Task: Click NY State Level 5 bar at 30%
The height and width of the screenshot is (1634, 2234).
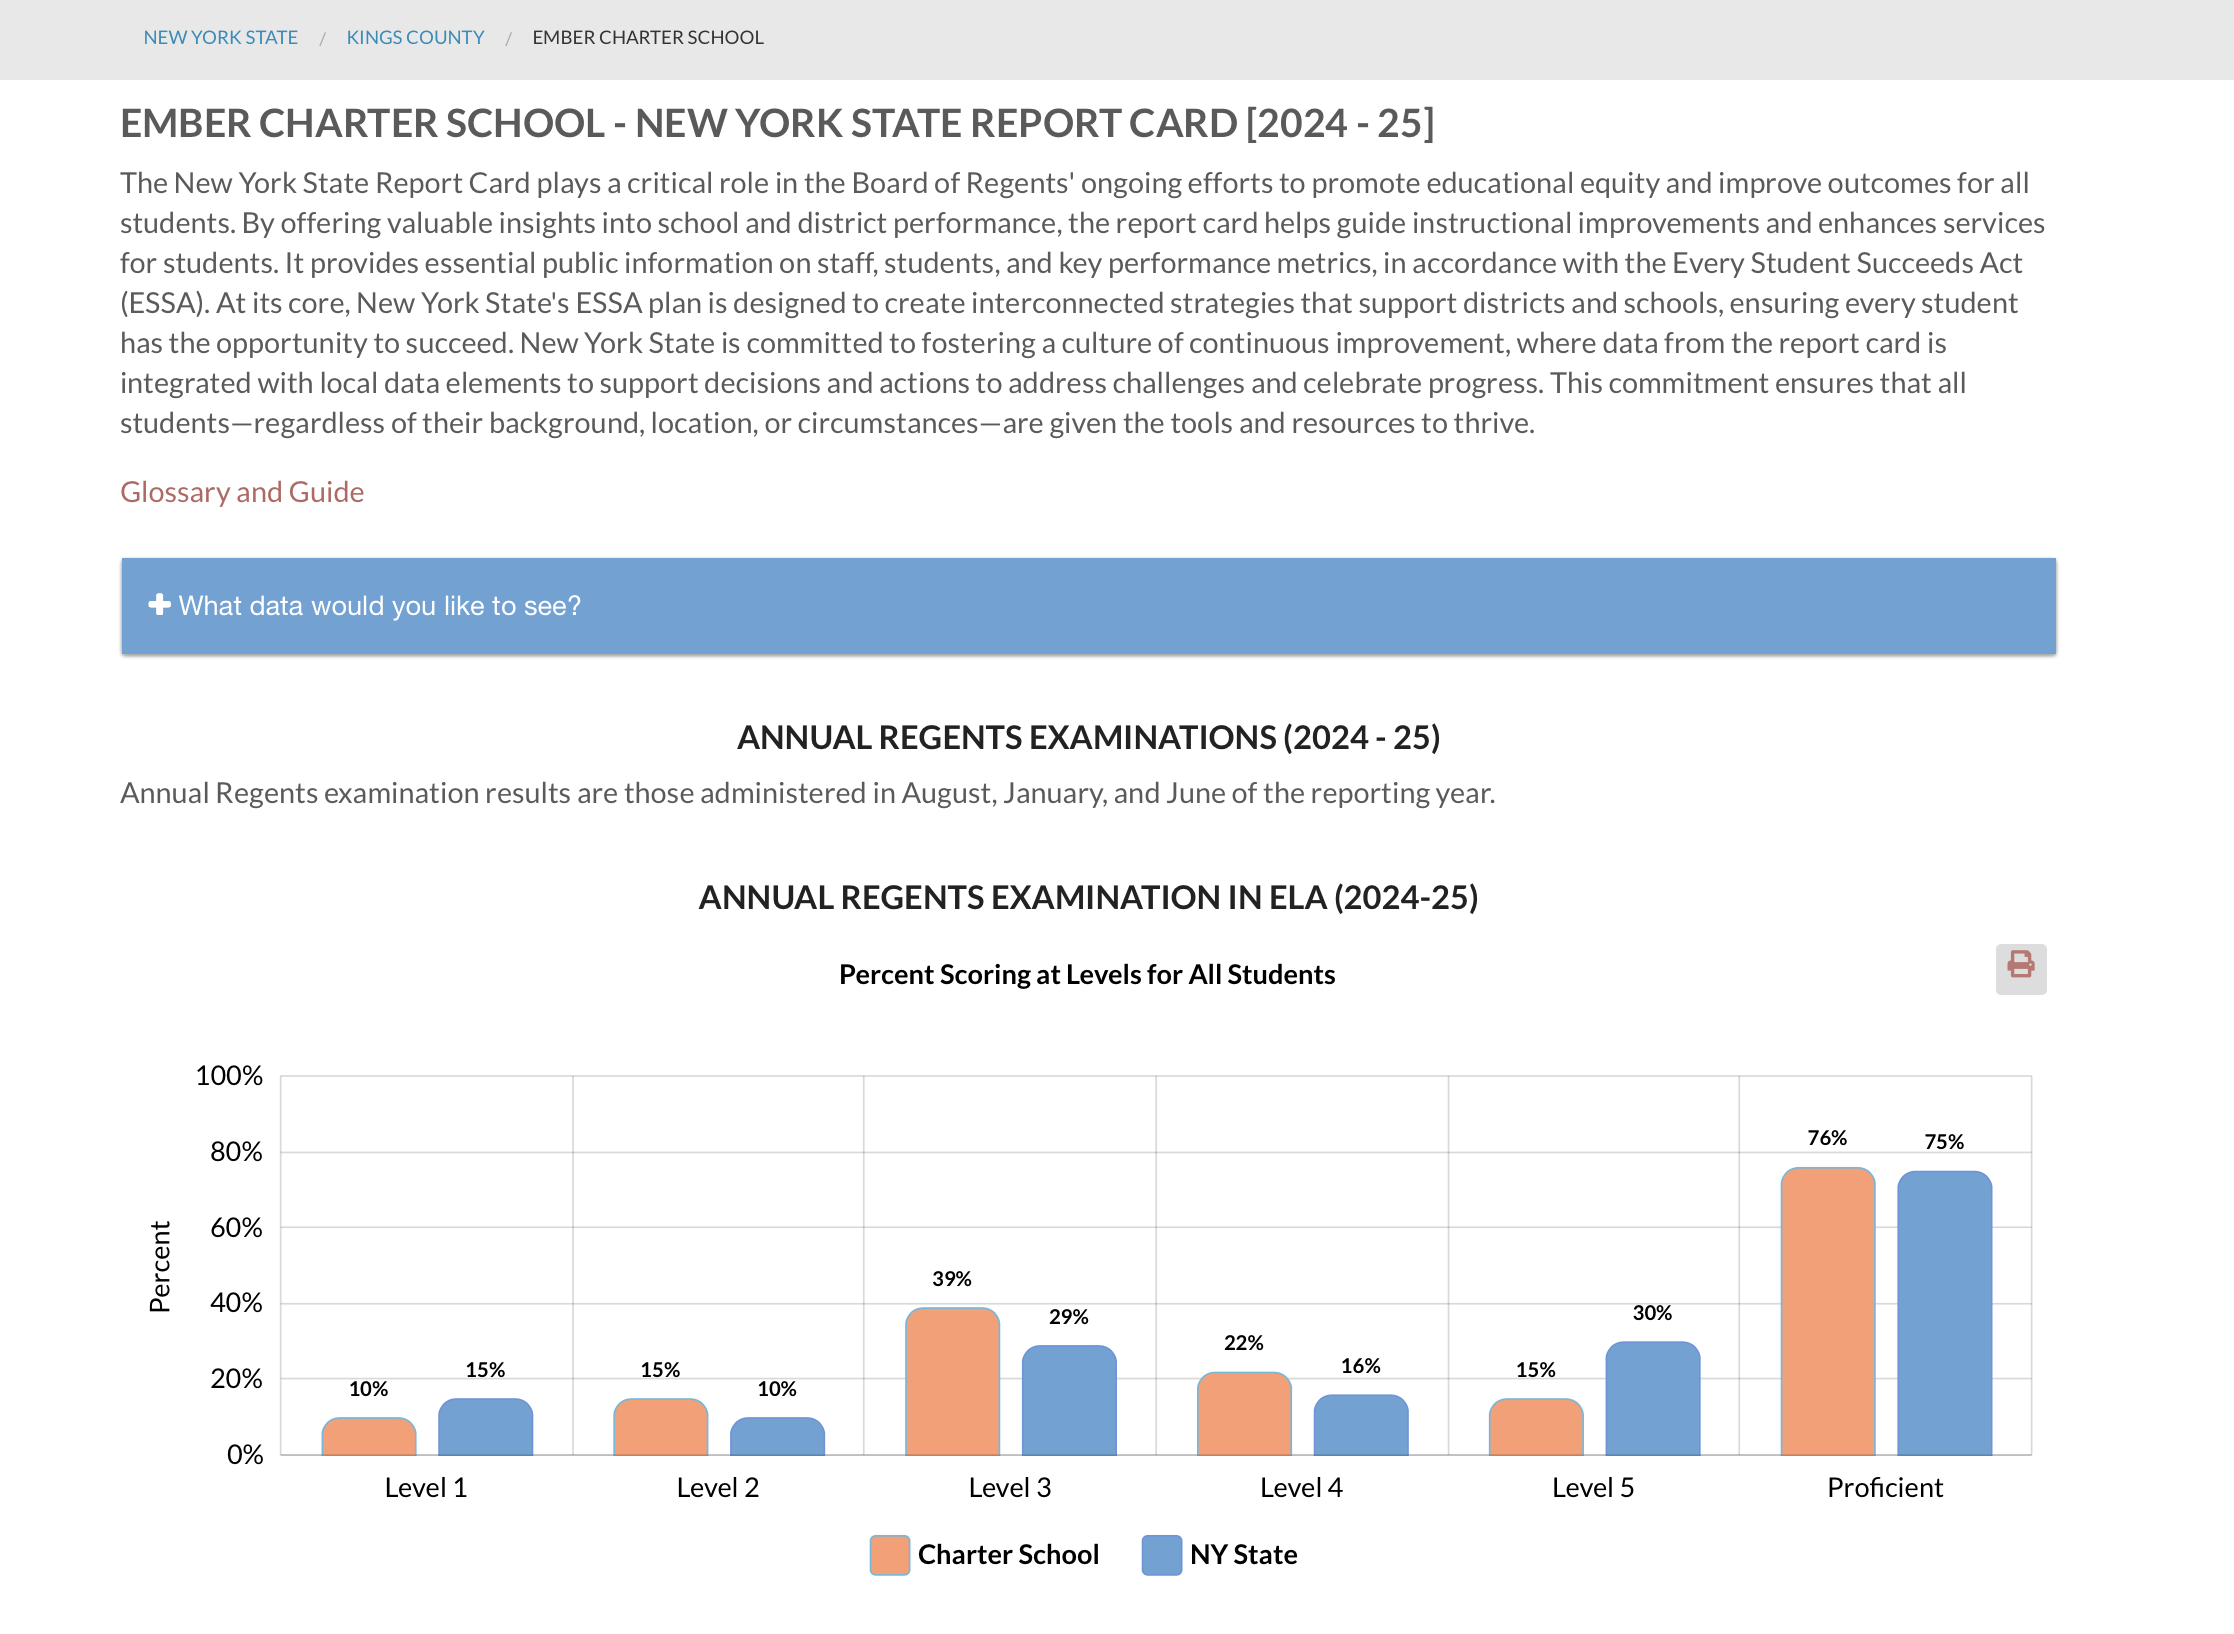Action: point(1652,1398)
